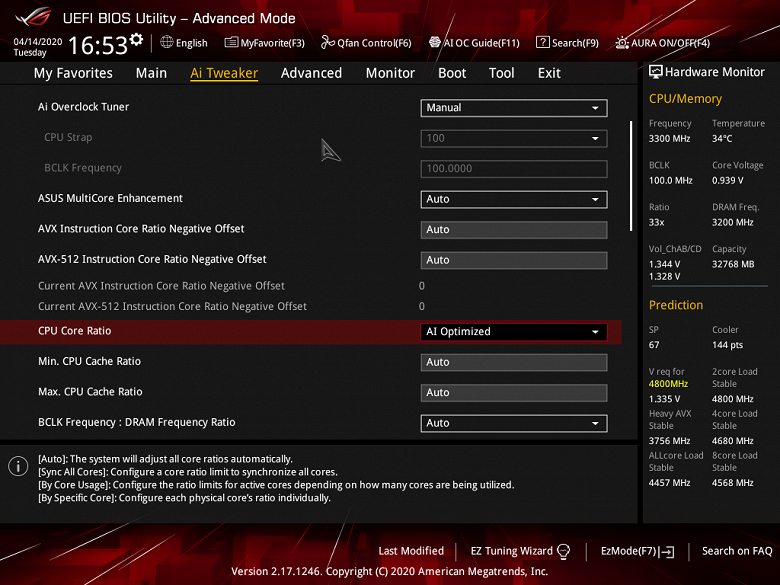Toggle AURA lighting sun icon
780x585 pixels.
[x=622, y=43]
